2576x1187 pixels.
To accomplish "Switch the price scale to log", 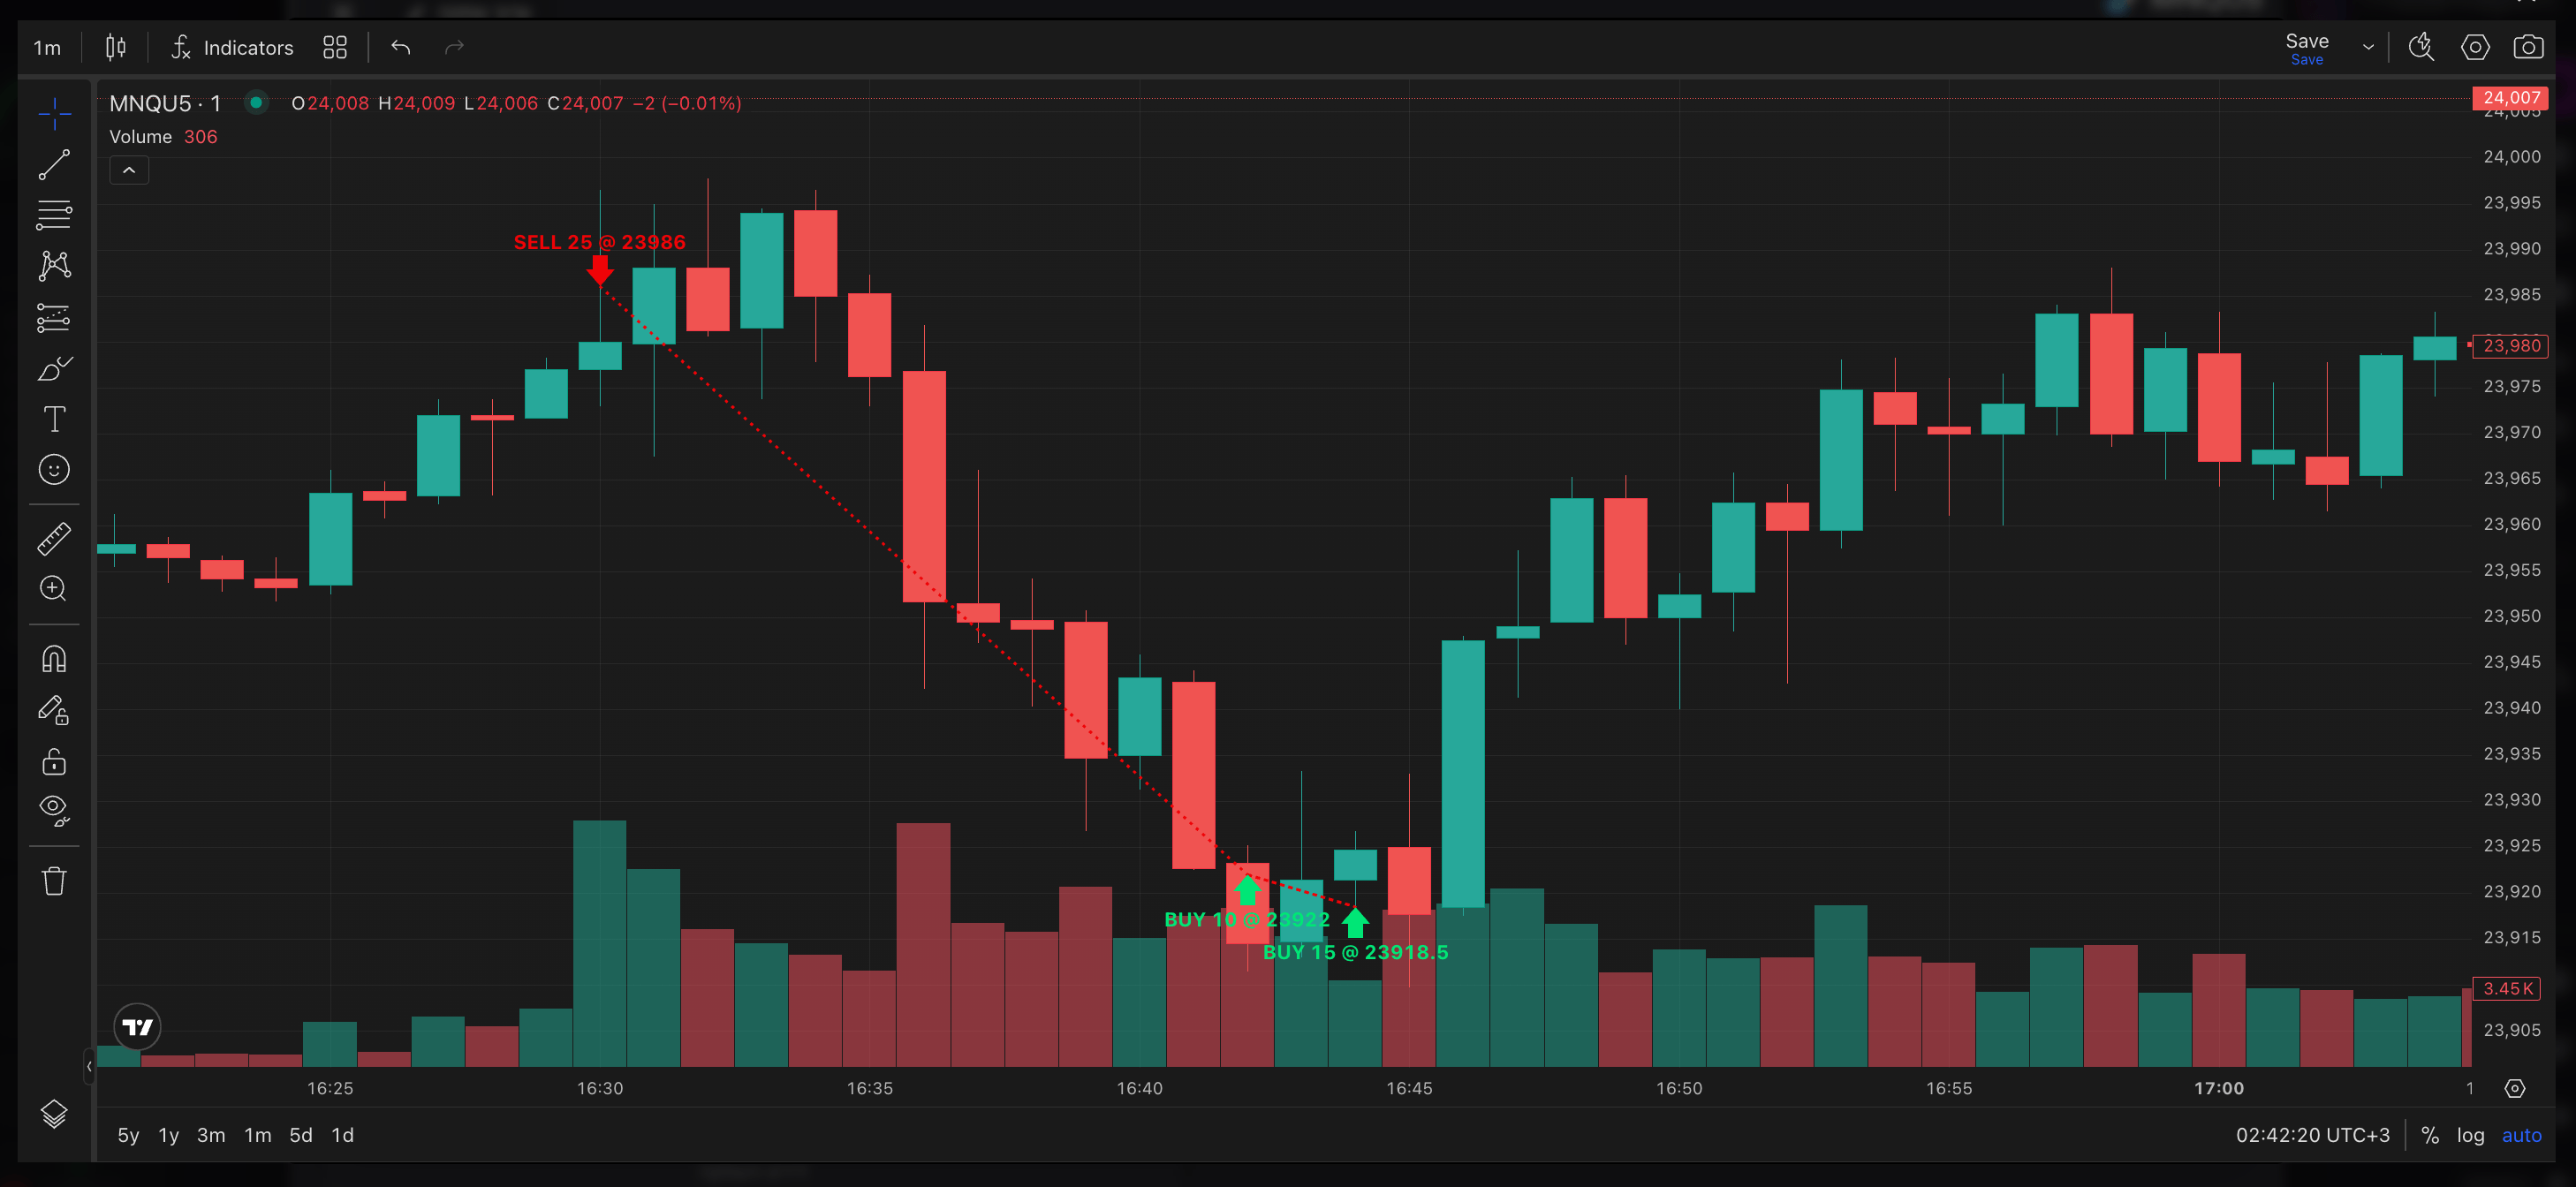I will 2471,1135.
